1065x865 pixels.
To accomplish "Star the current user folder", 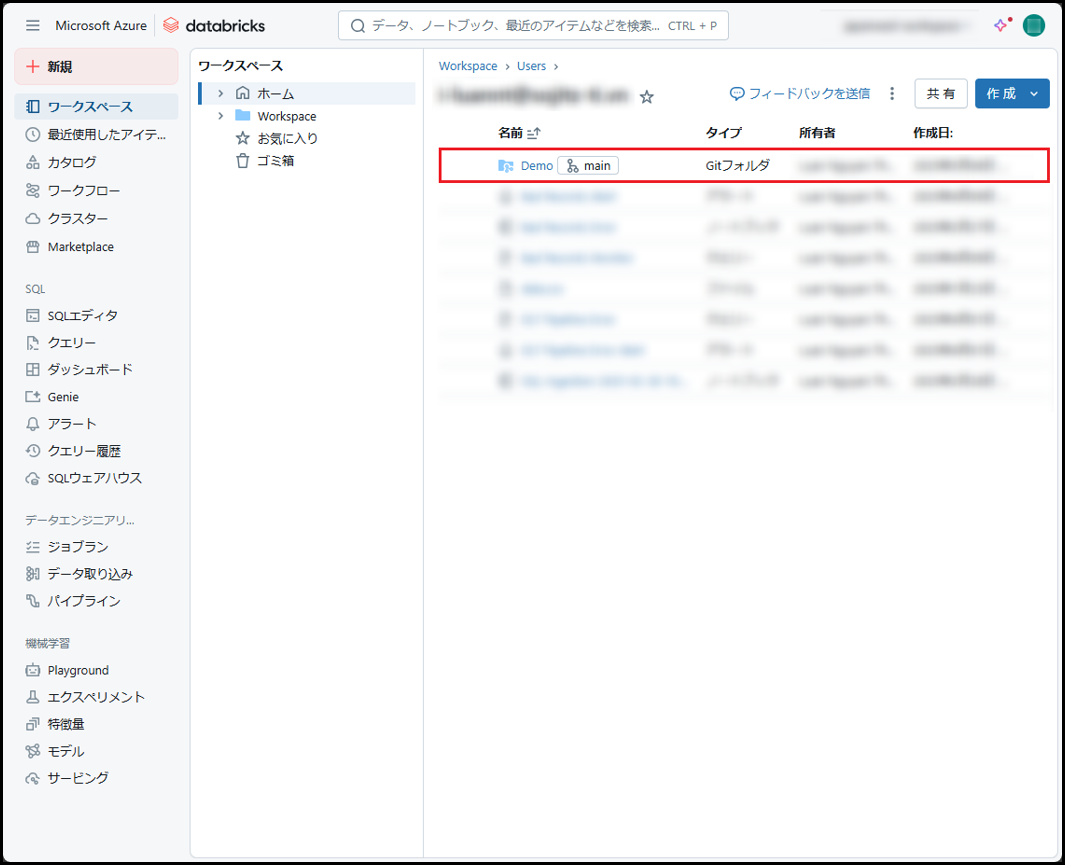I will pyautogui.click(x=647, y=97).
